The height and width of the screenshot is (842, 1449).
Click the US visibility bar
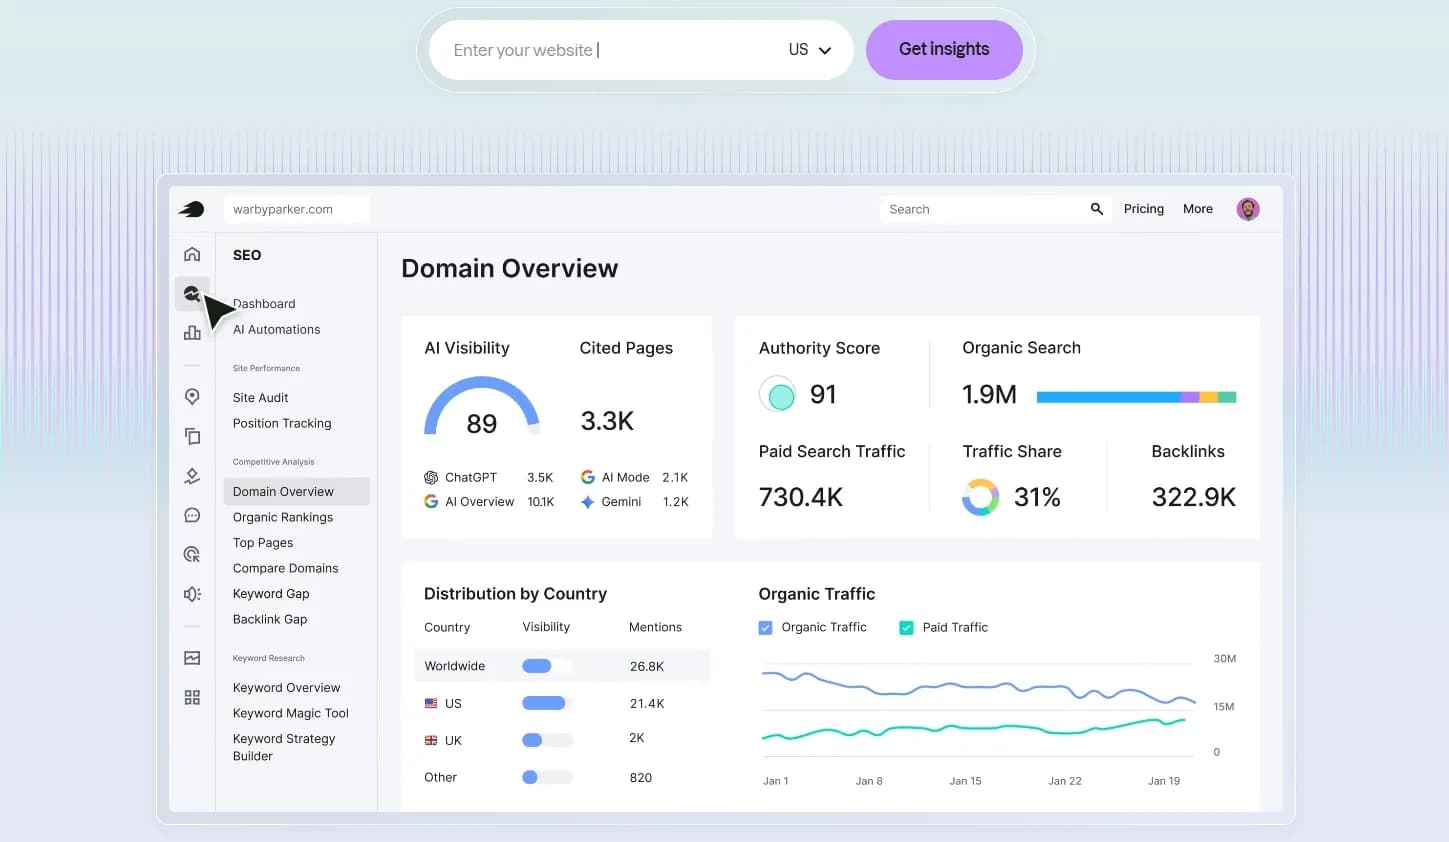point(548,703)
